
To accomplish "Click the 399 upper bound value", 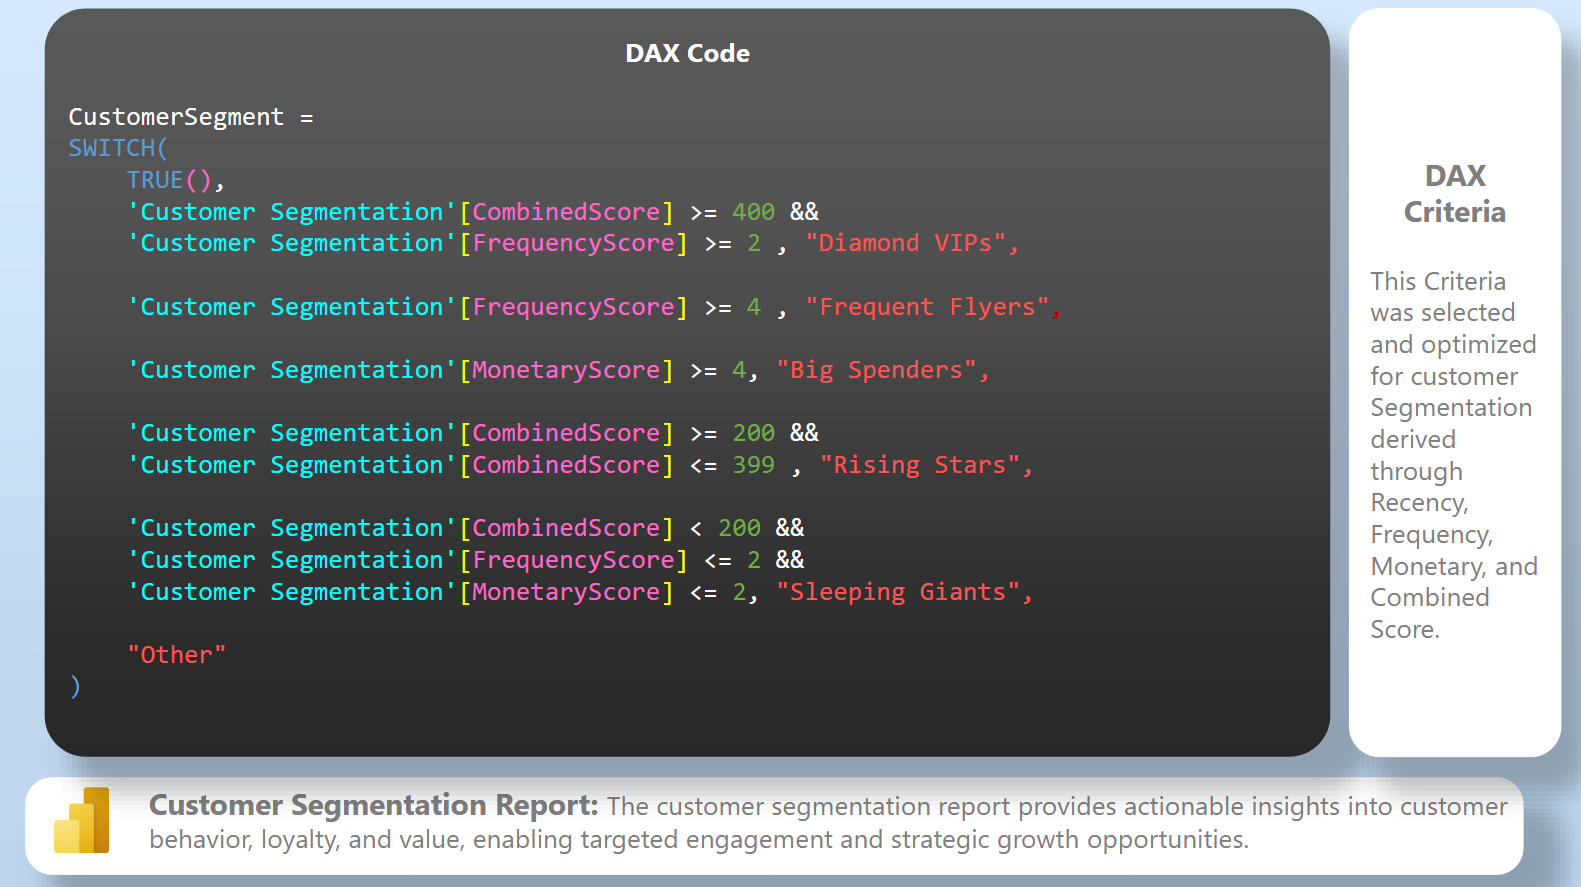I will 753,465.
